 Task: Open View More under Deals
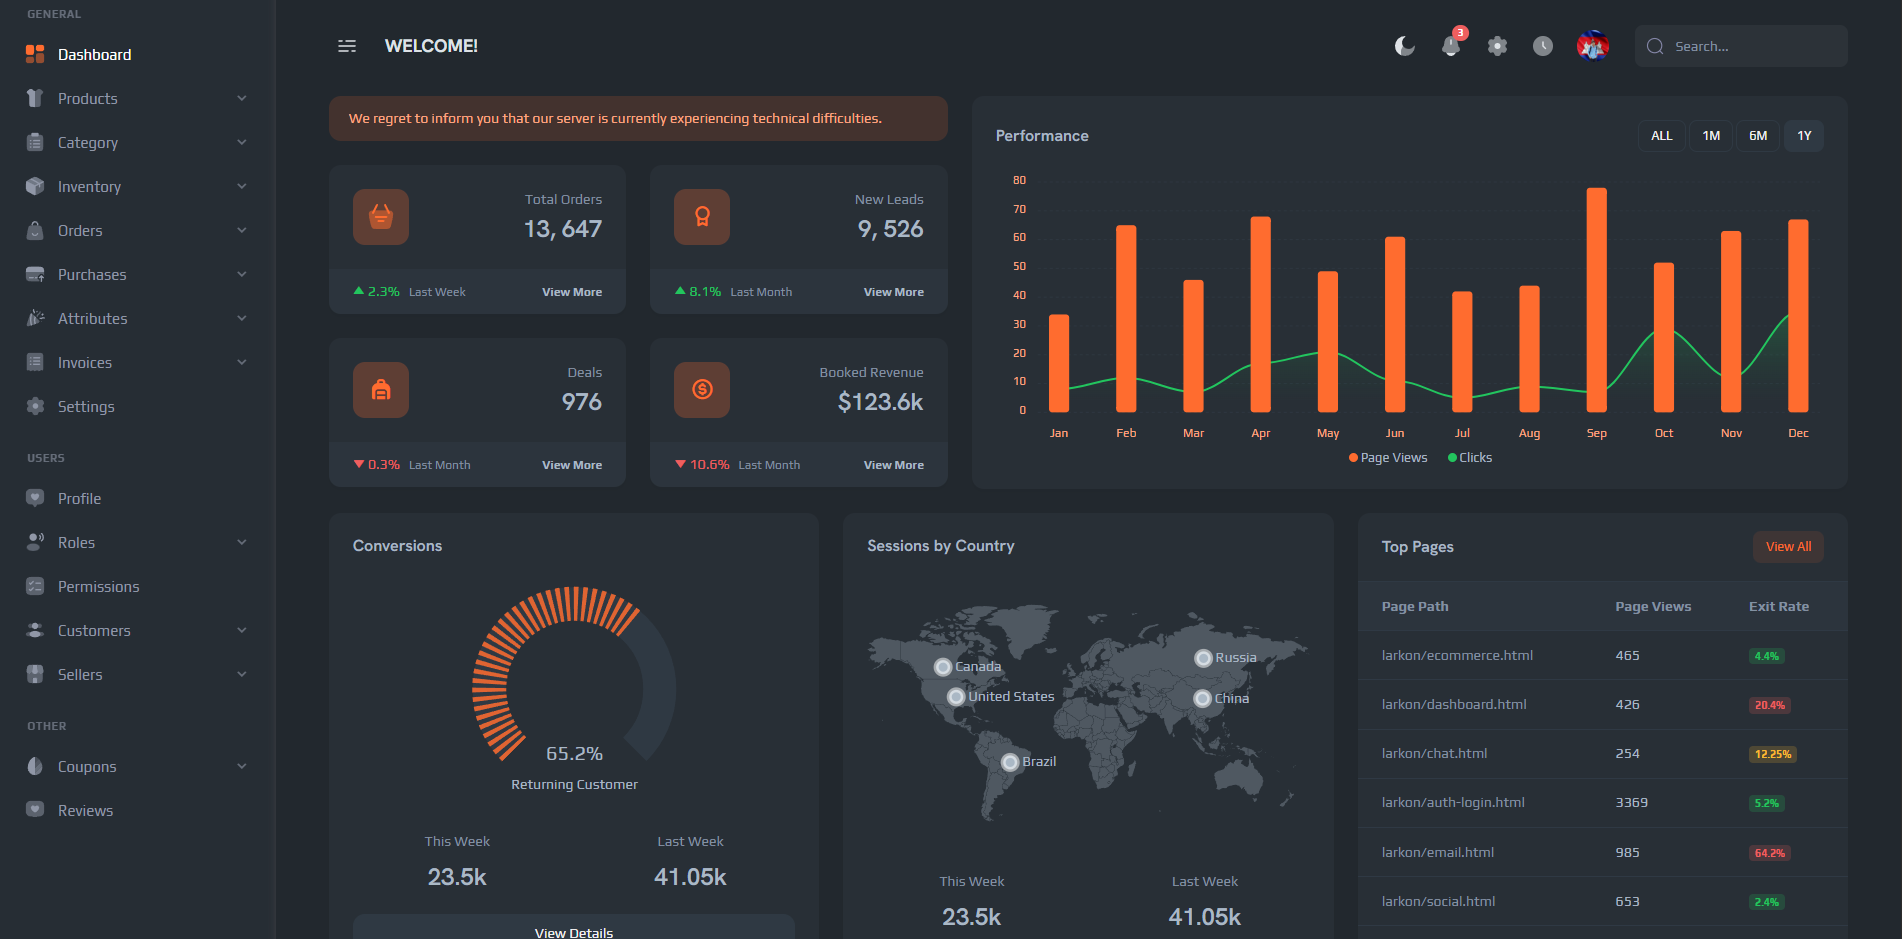(572, 465)
